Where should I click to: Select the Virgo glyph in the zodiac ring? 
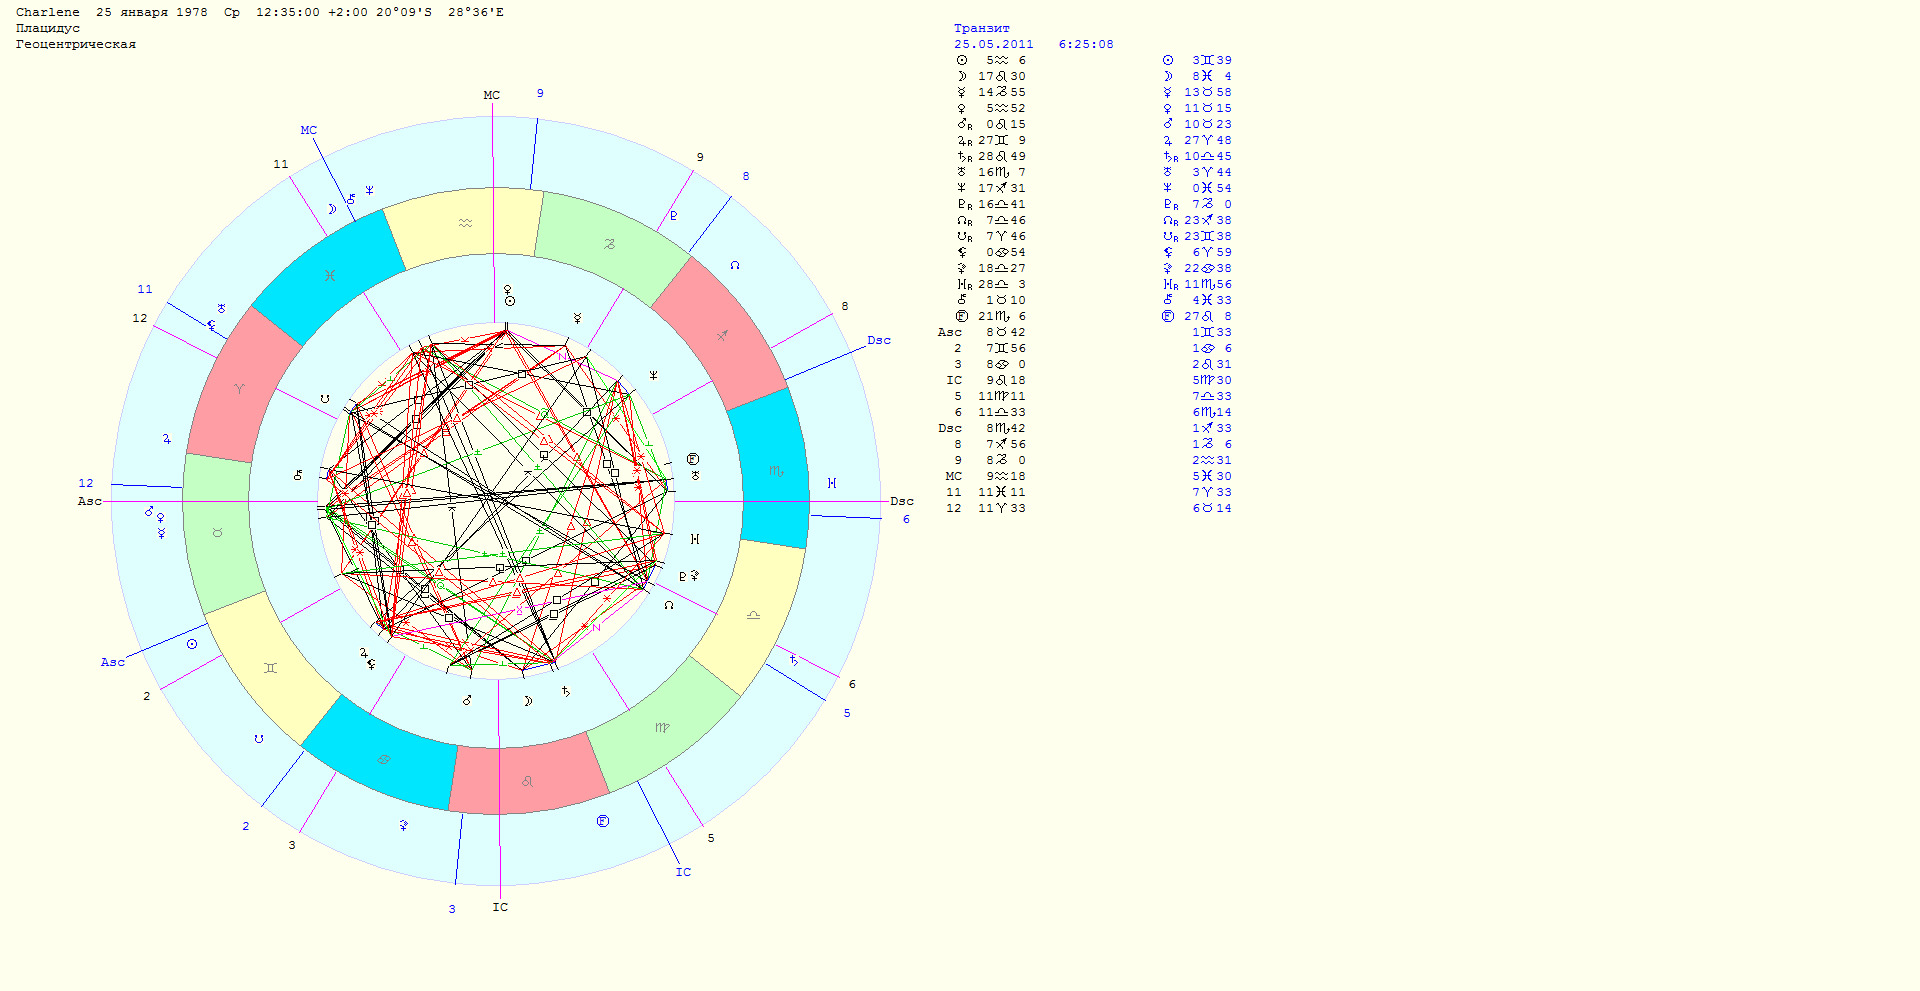661,727
